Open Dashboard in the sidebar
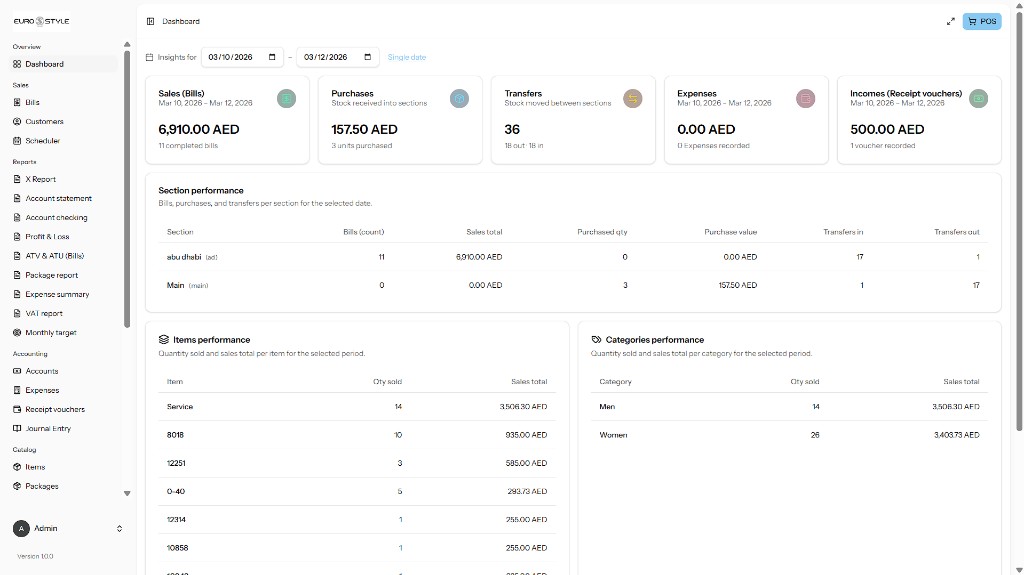1024x575 pixels. pyautogui.click(x=65, y=64)
